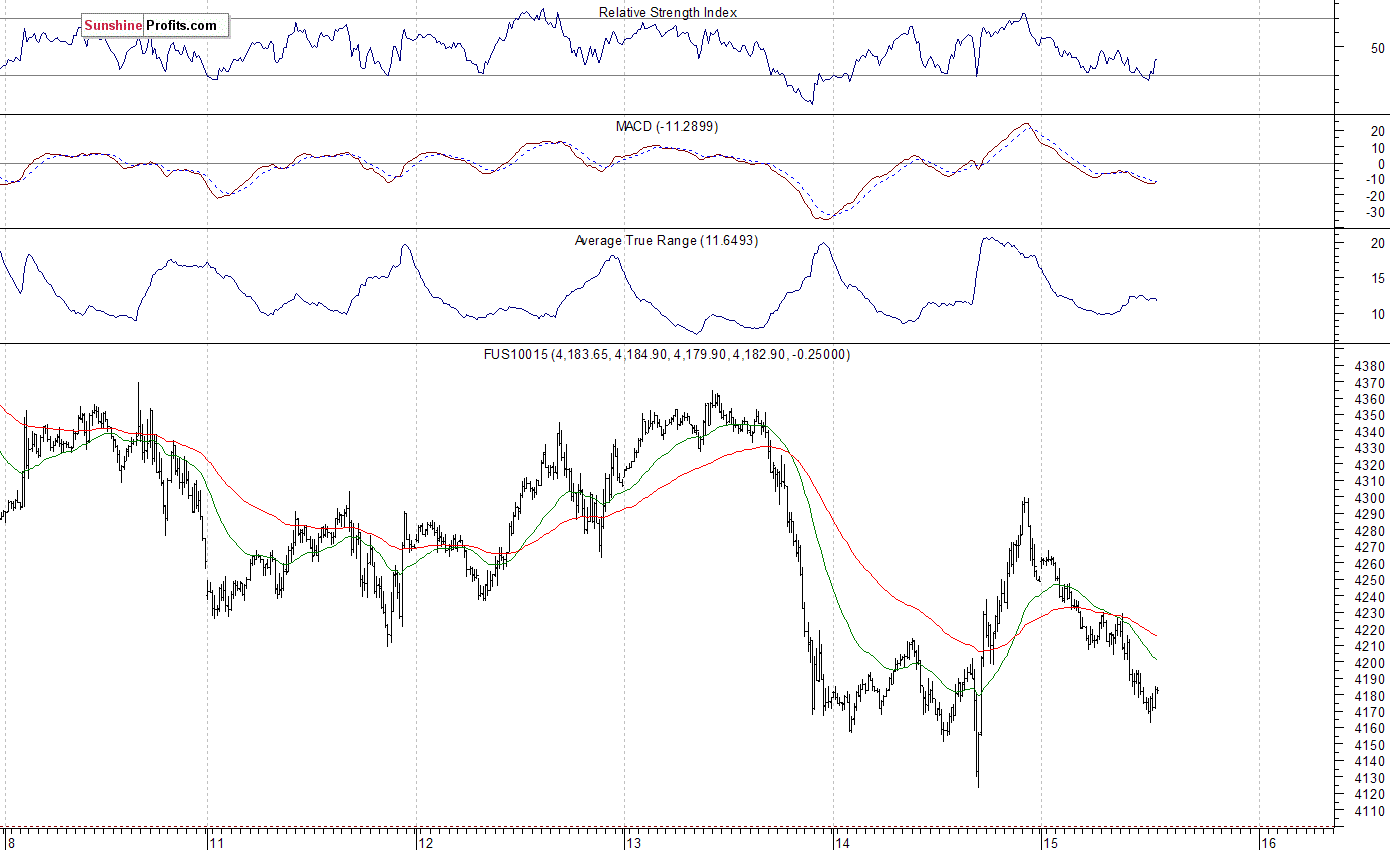This screenshot has width=1390, height=850.
Task: Click the date label 14 on the time axis
Action: (842, 842)
